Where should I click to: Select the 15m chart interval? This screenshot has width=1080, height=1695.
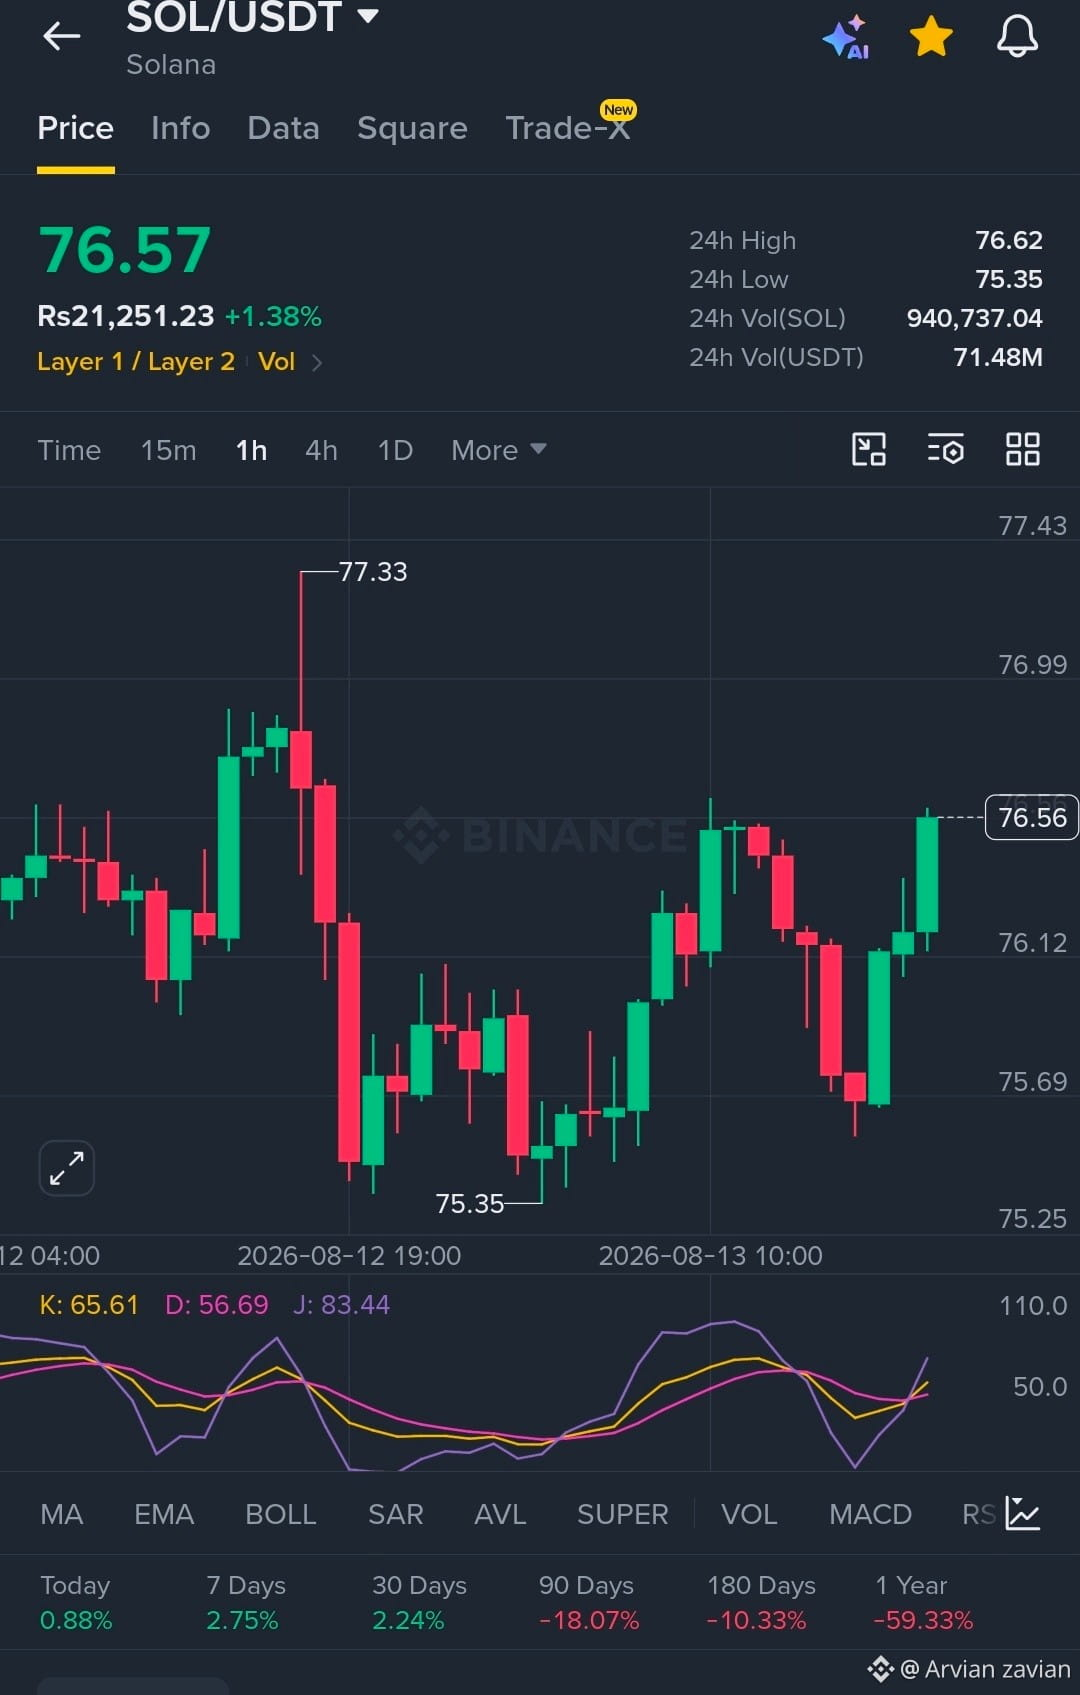click(168, 450)
